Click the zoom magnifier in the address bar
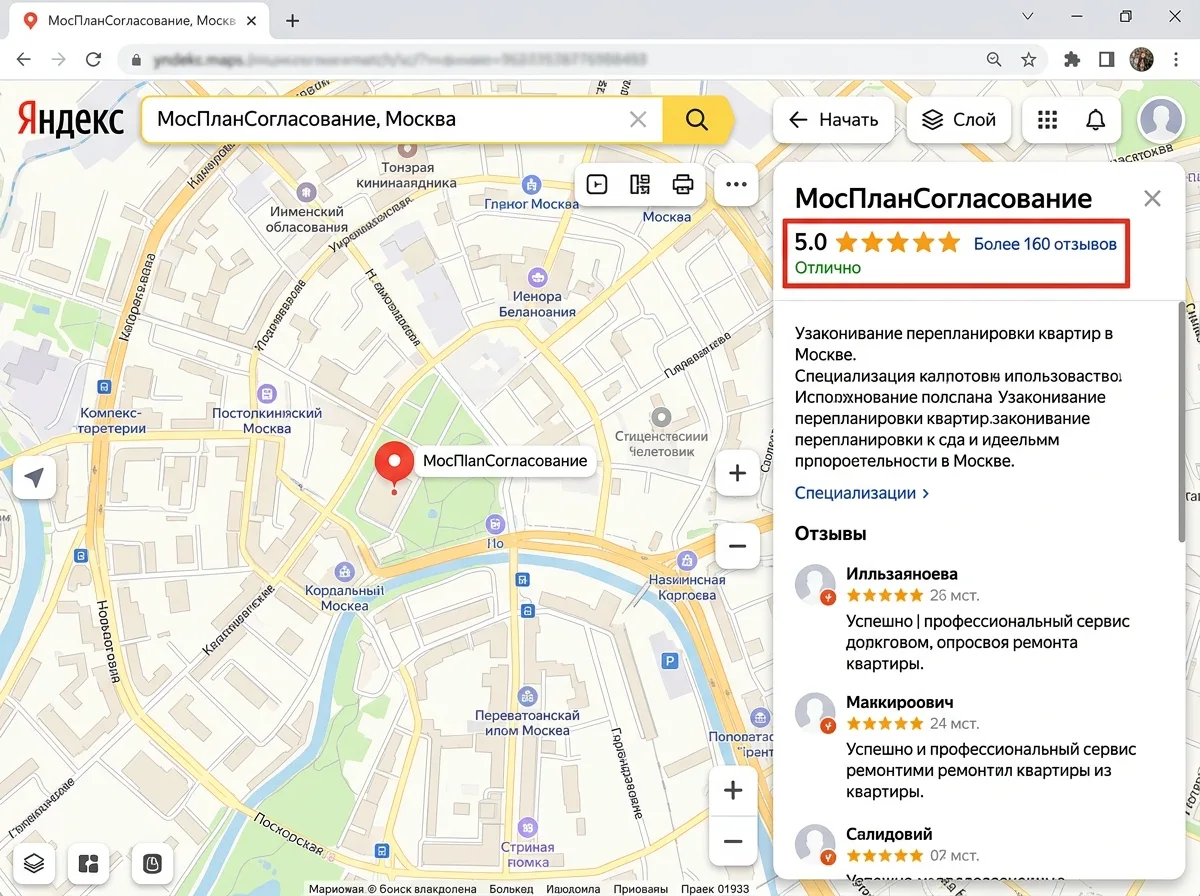 994,59
